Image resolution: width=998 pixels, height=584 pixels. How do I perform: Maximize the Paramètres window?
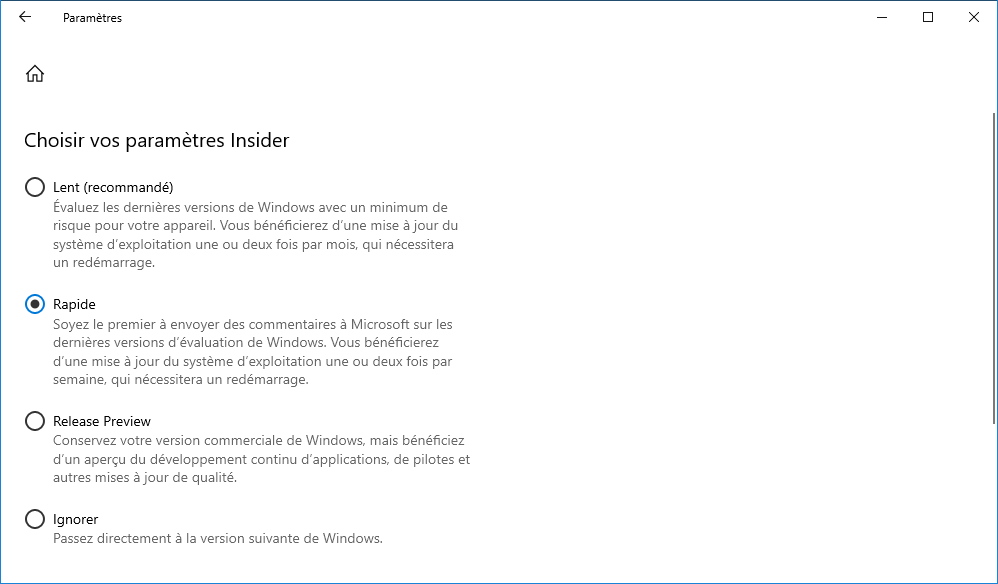928,17
